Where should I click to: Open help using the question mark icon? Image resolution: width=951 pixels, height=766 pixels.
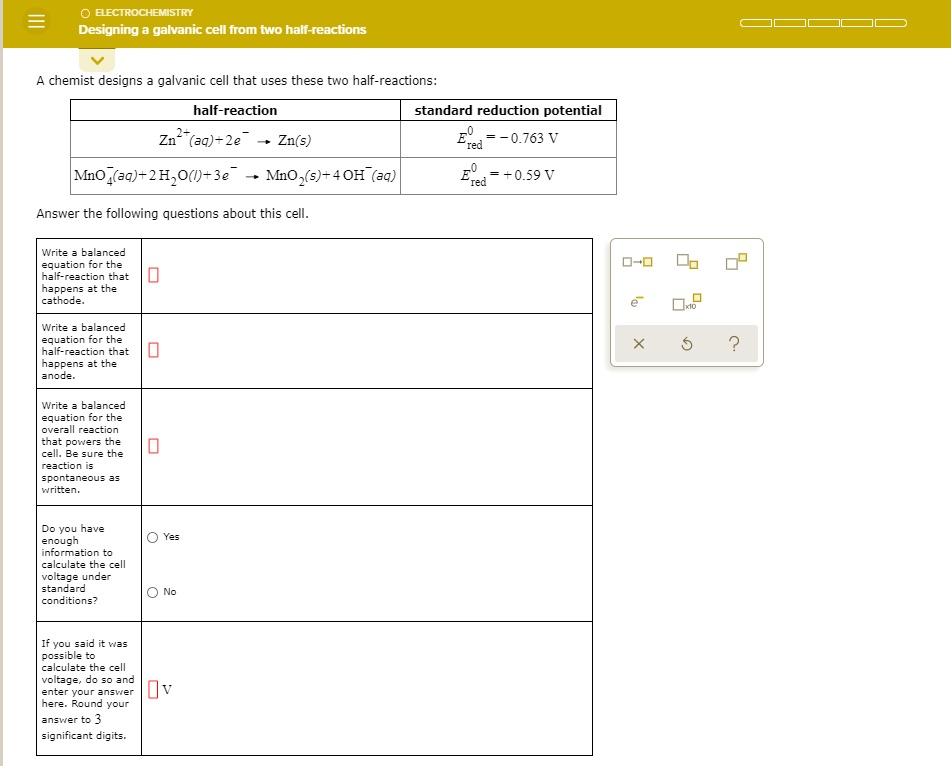click(x=734, y=343)
